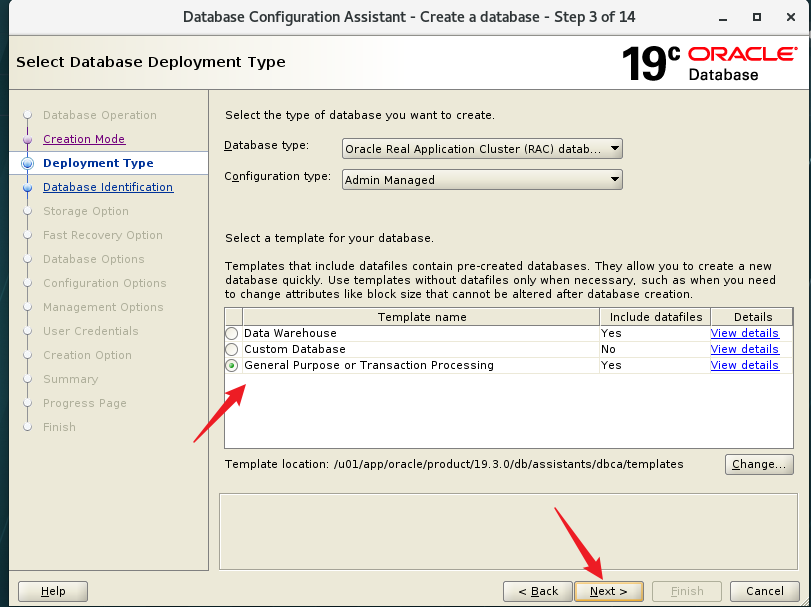The height and width of the screenshot is (607, 811).
Task: Click the Custom Database template name
Action: click(295, 350)
